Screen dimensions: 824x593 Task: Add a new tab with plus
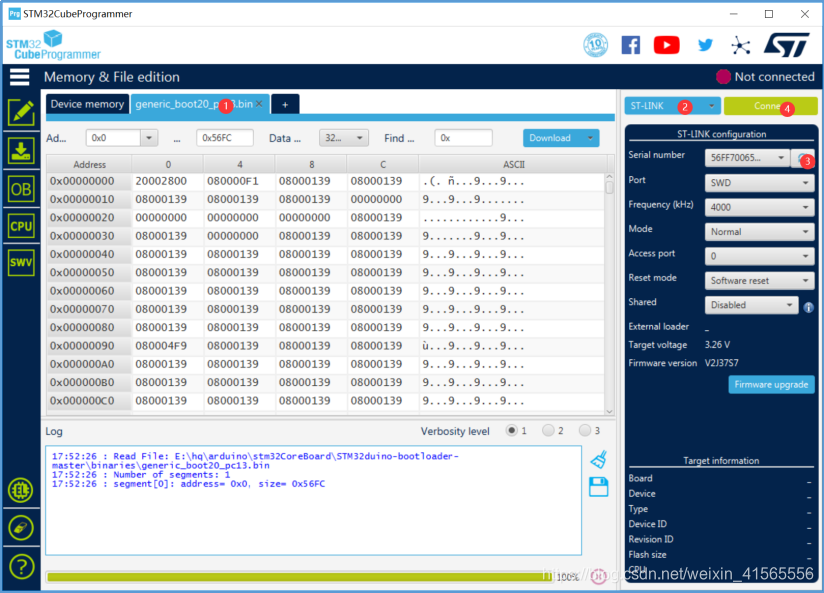(285, 104)
